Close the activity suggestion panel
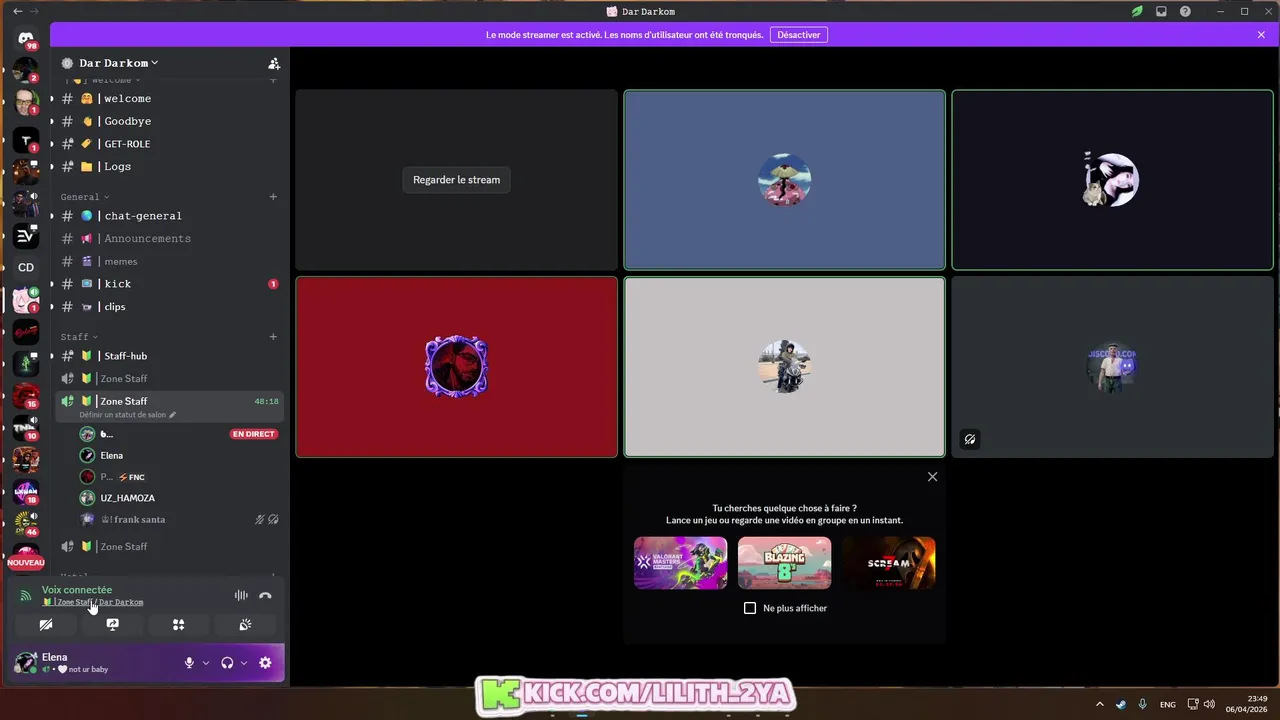 (x=932, y=477)
